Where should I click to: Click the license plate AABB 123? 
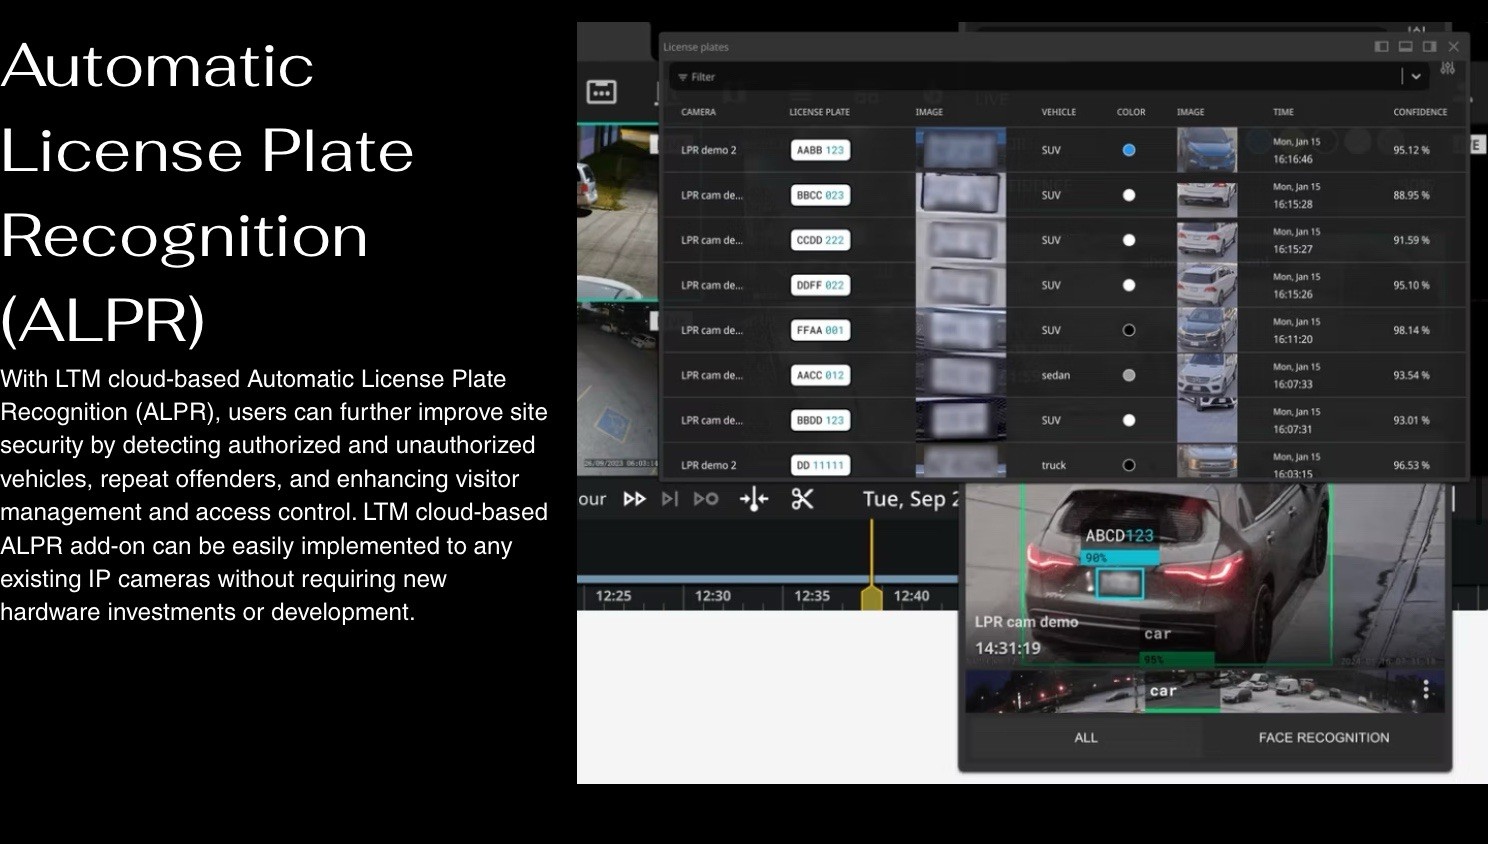[820, 150]
